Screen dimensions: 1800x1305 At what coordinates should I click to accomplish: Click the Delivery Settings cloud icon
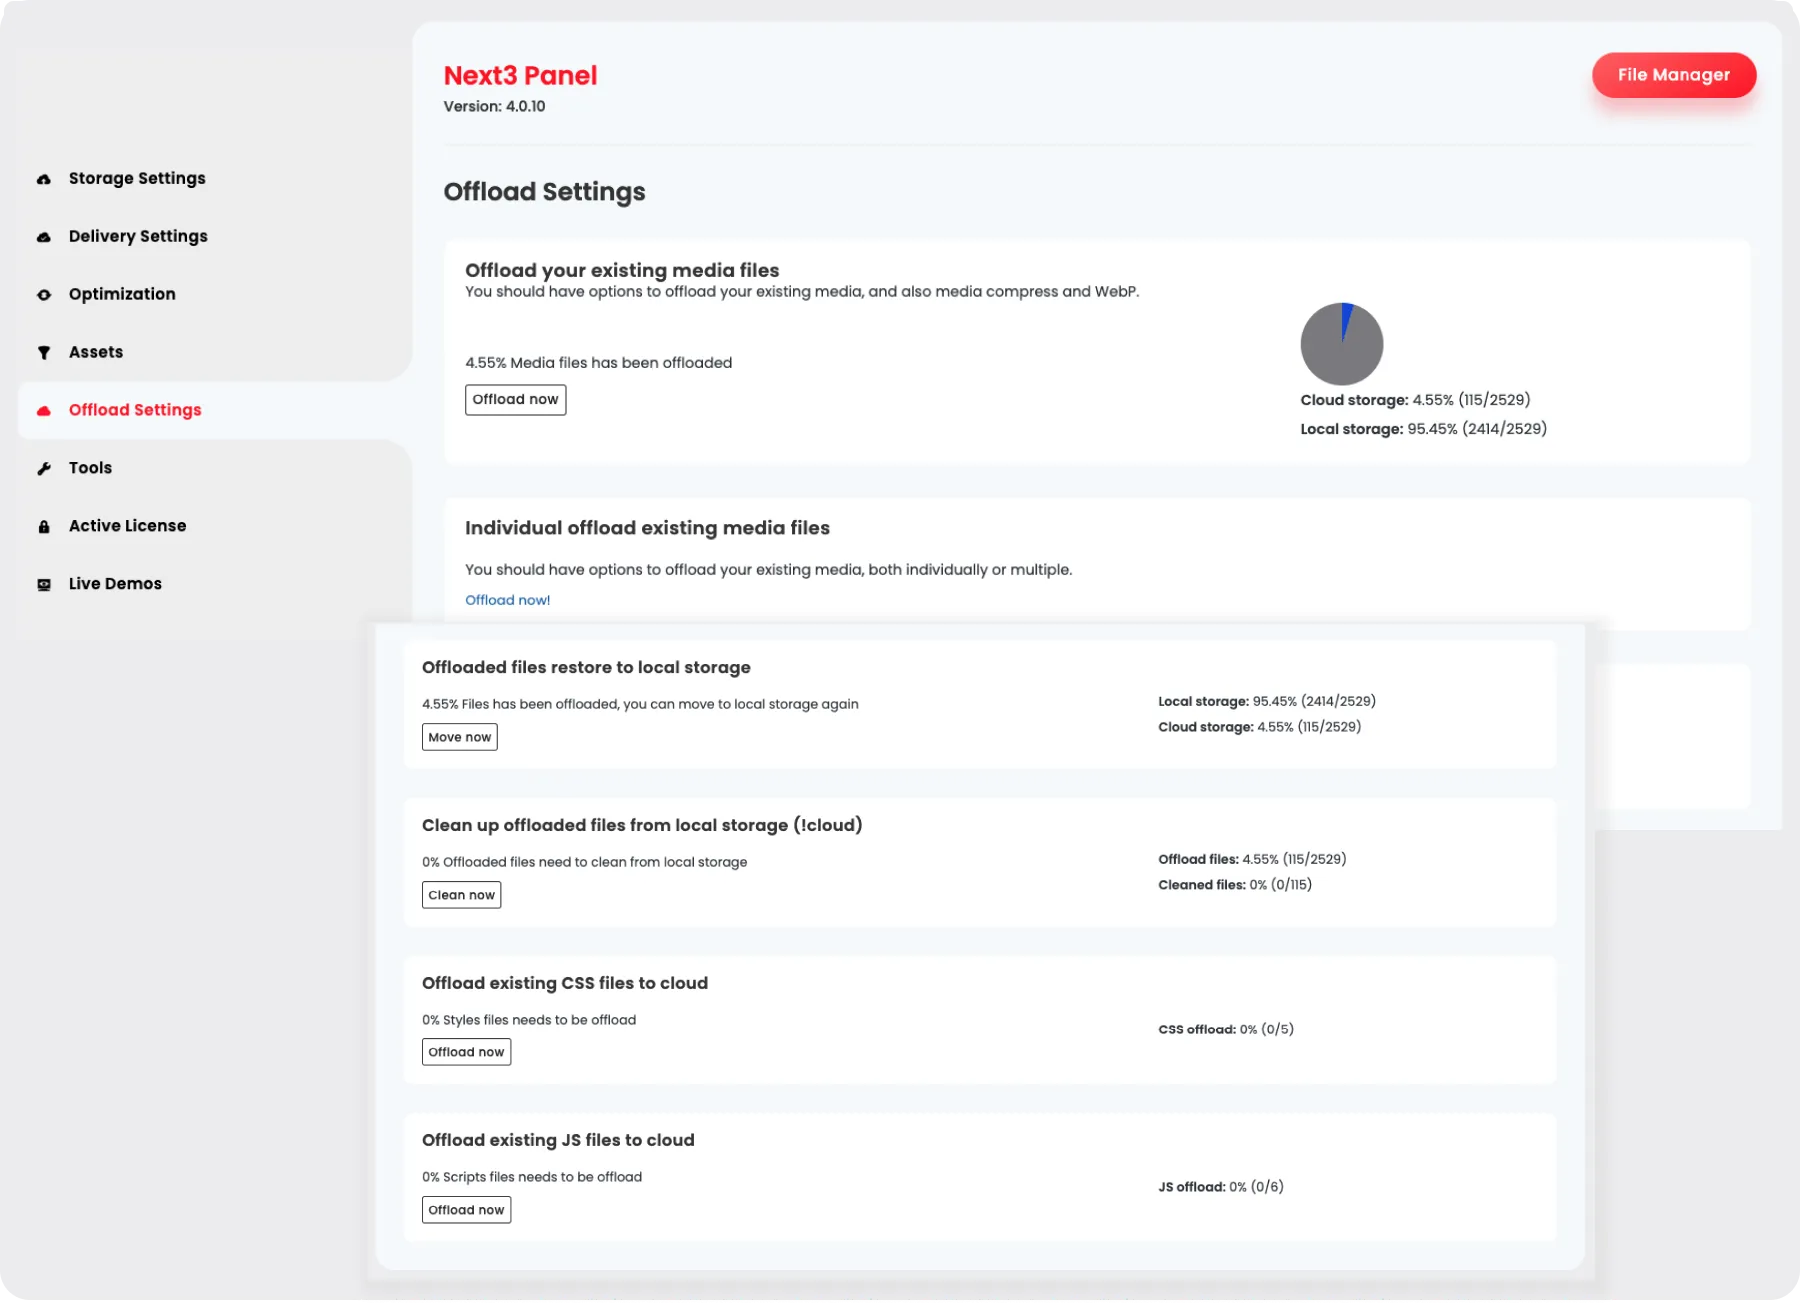point(44,237)
